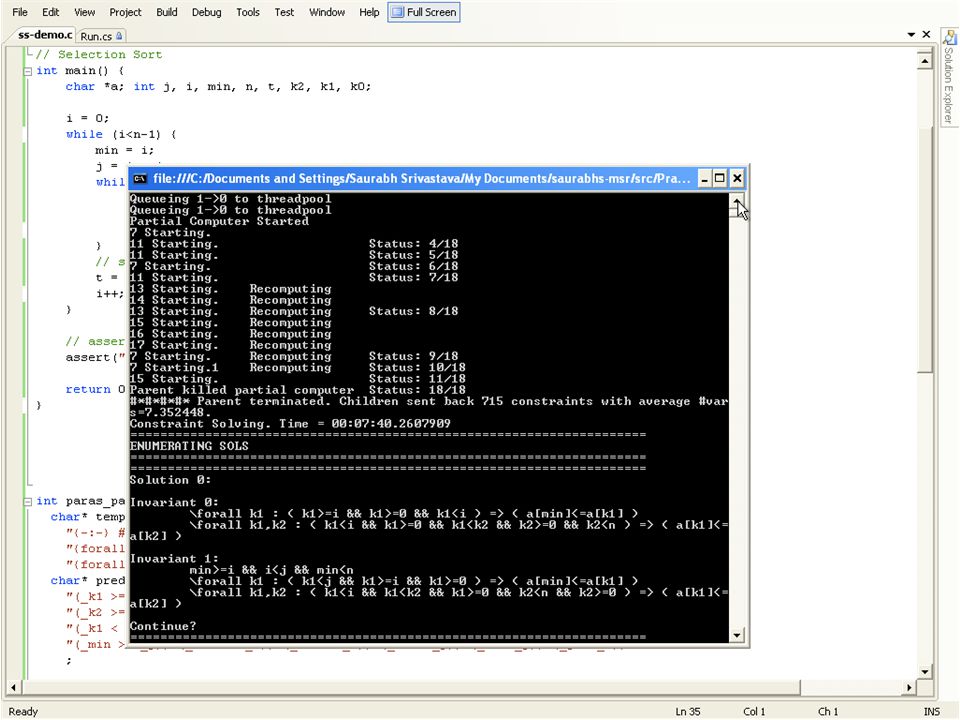Click console scrollbar up arrow
960x720 pixels.
click(x=737, y=200)
